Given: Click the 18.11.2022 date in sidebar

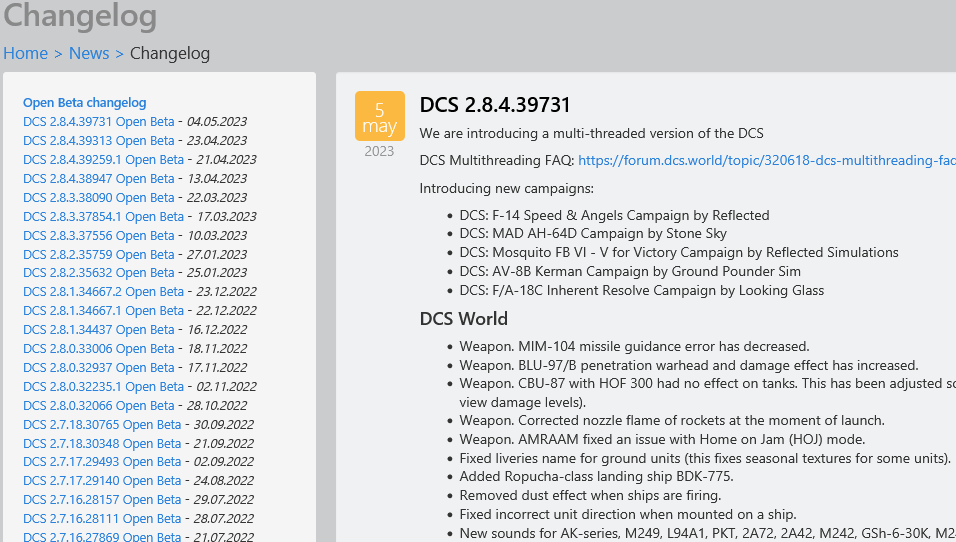Looking at the screenshot, I should coord(217,349).
